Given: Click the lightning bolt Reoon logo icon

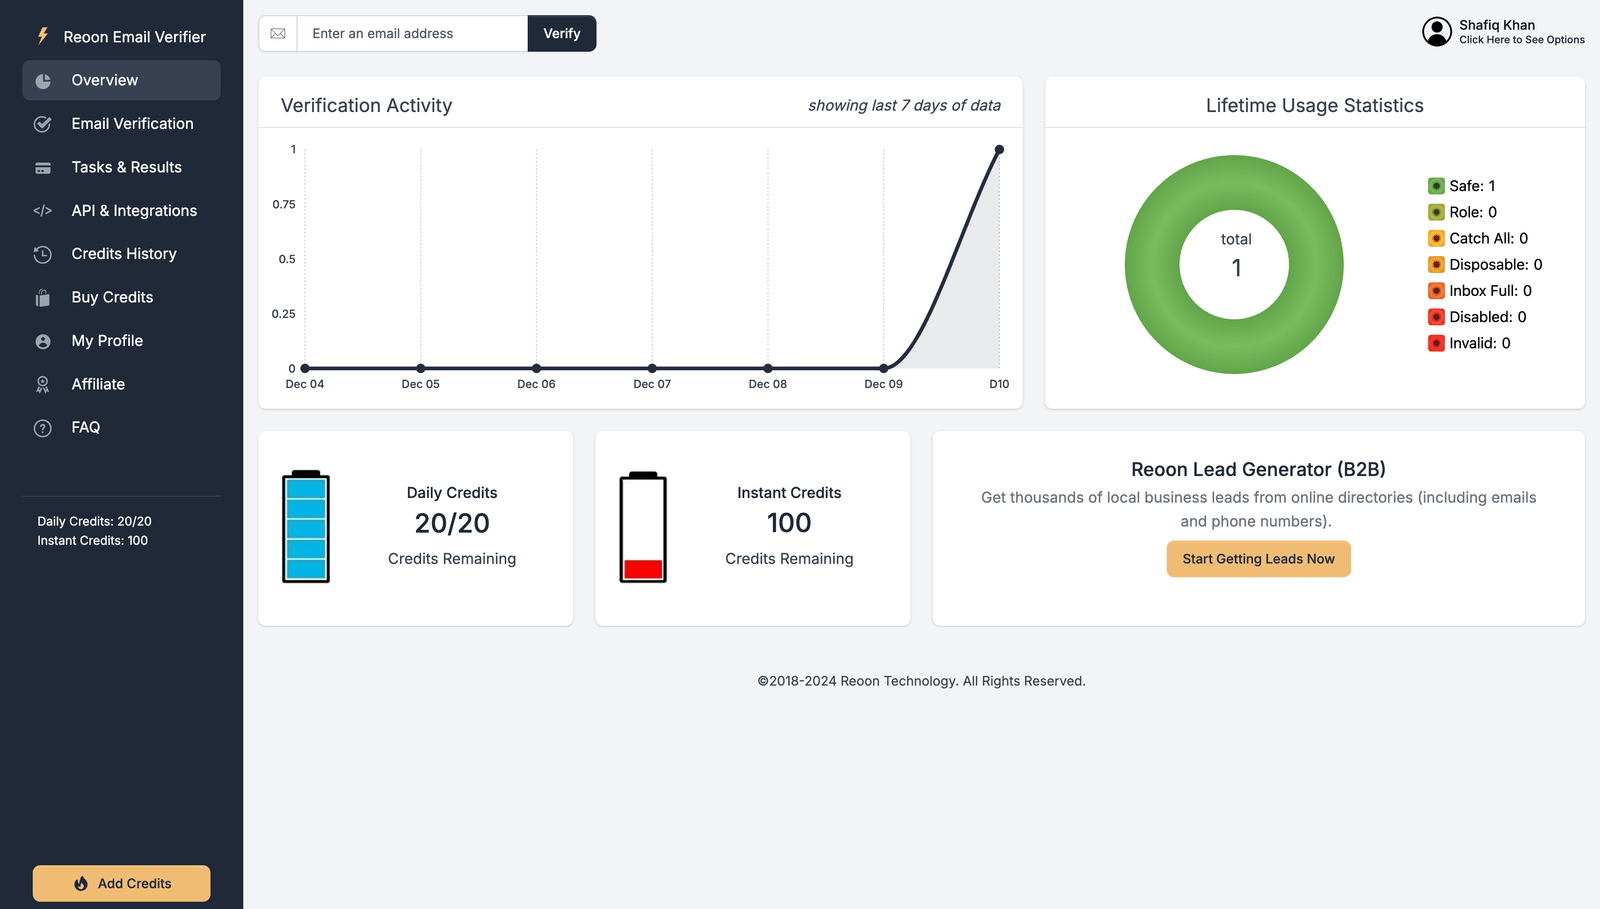Looking at the screenshot, I should [x=43, y=36].
